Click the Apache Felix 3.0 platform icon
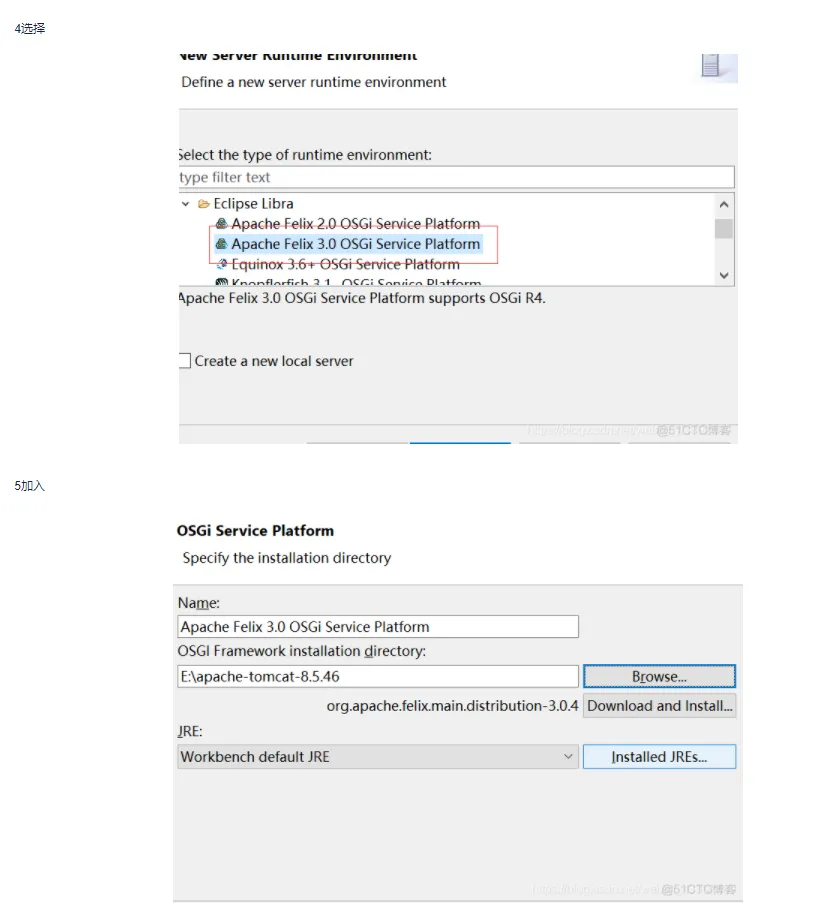 click(222, 244)
